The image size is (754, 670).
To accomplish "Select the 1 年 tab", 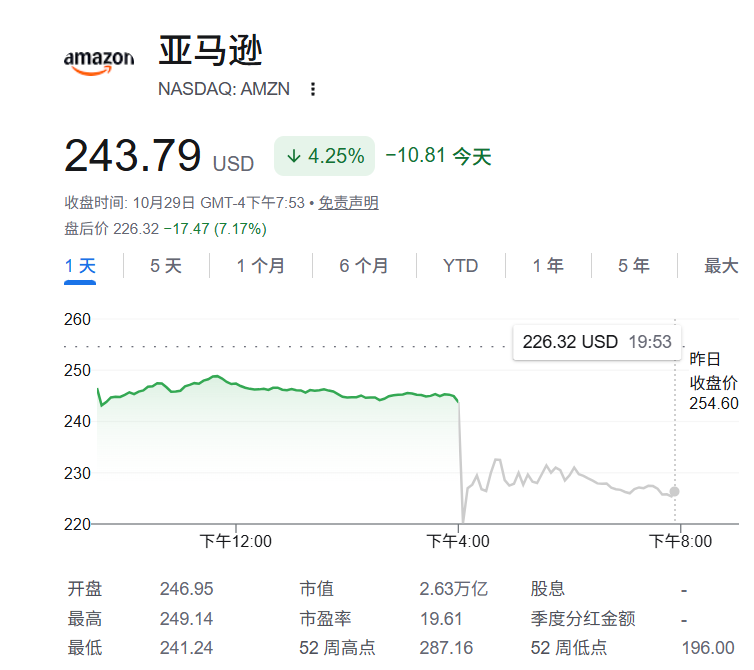I will 548,266.
